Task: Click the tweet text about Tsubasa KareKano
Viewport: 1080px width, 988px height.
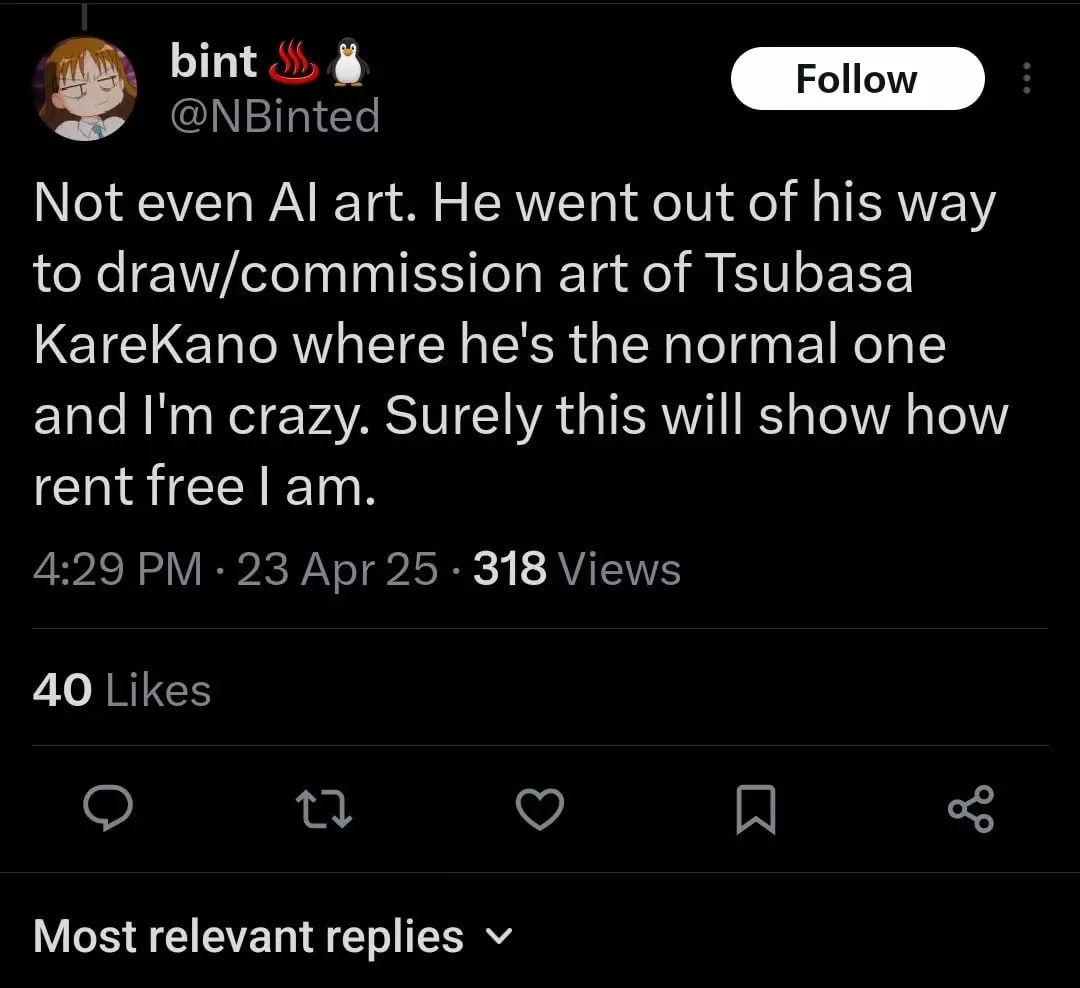Action: [520, 345]
